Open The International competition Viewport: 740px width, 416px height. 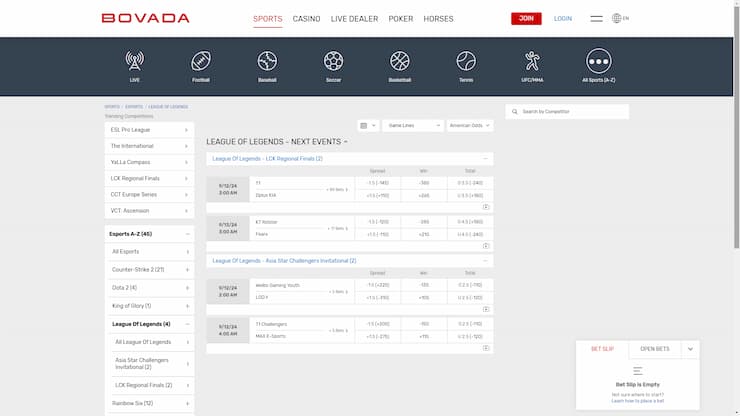(149, 146)
